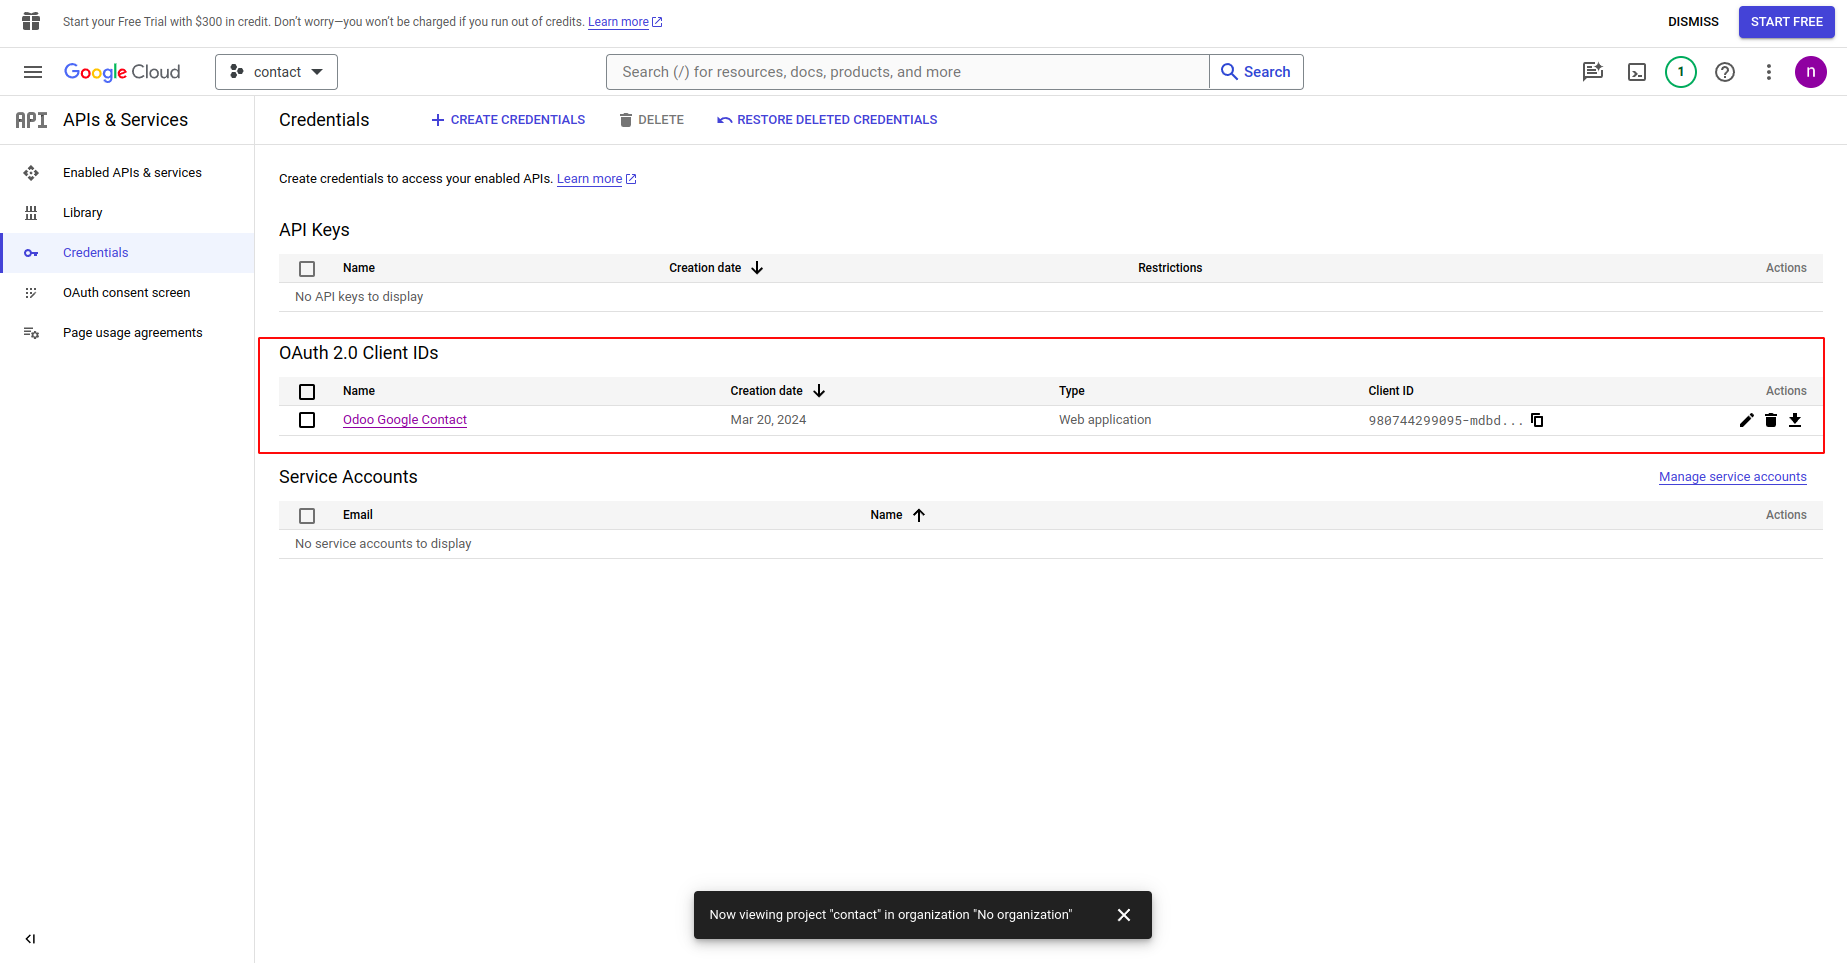Open the hamburger navigation menu
The image size is (1847, 963).
click(33, 72)
